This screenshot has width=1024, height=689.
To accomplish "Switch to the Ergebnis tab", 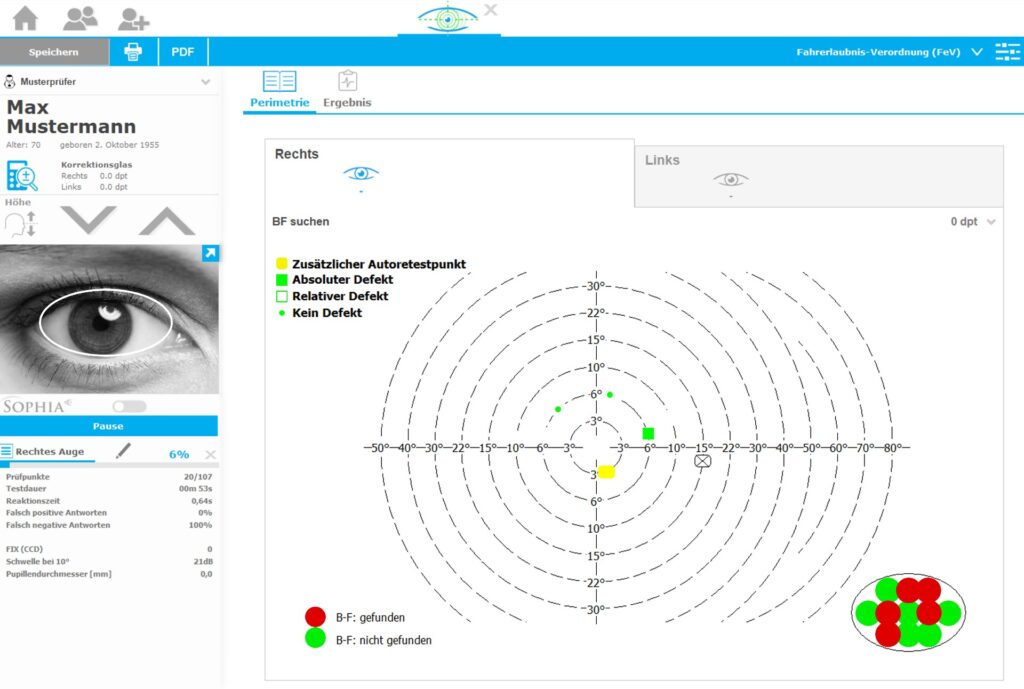I will pyautogui.click(x=347, y=90).
